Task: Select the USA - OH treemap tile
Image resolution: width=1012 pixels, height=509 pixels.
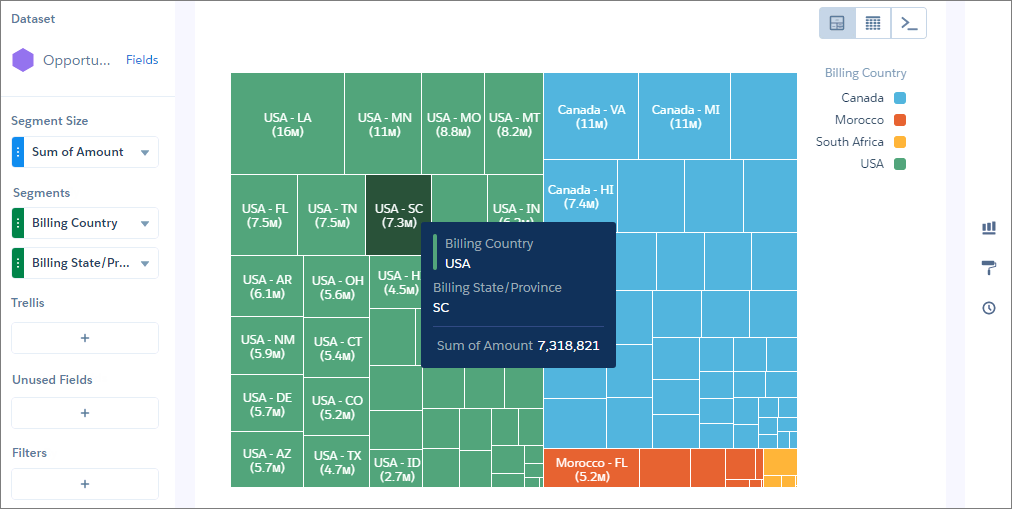Action: tap(337, 287)
